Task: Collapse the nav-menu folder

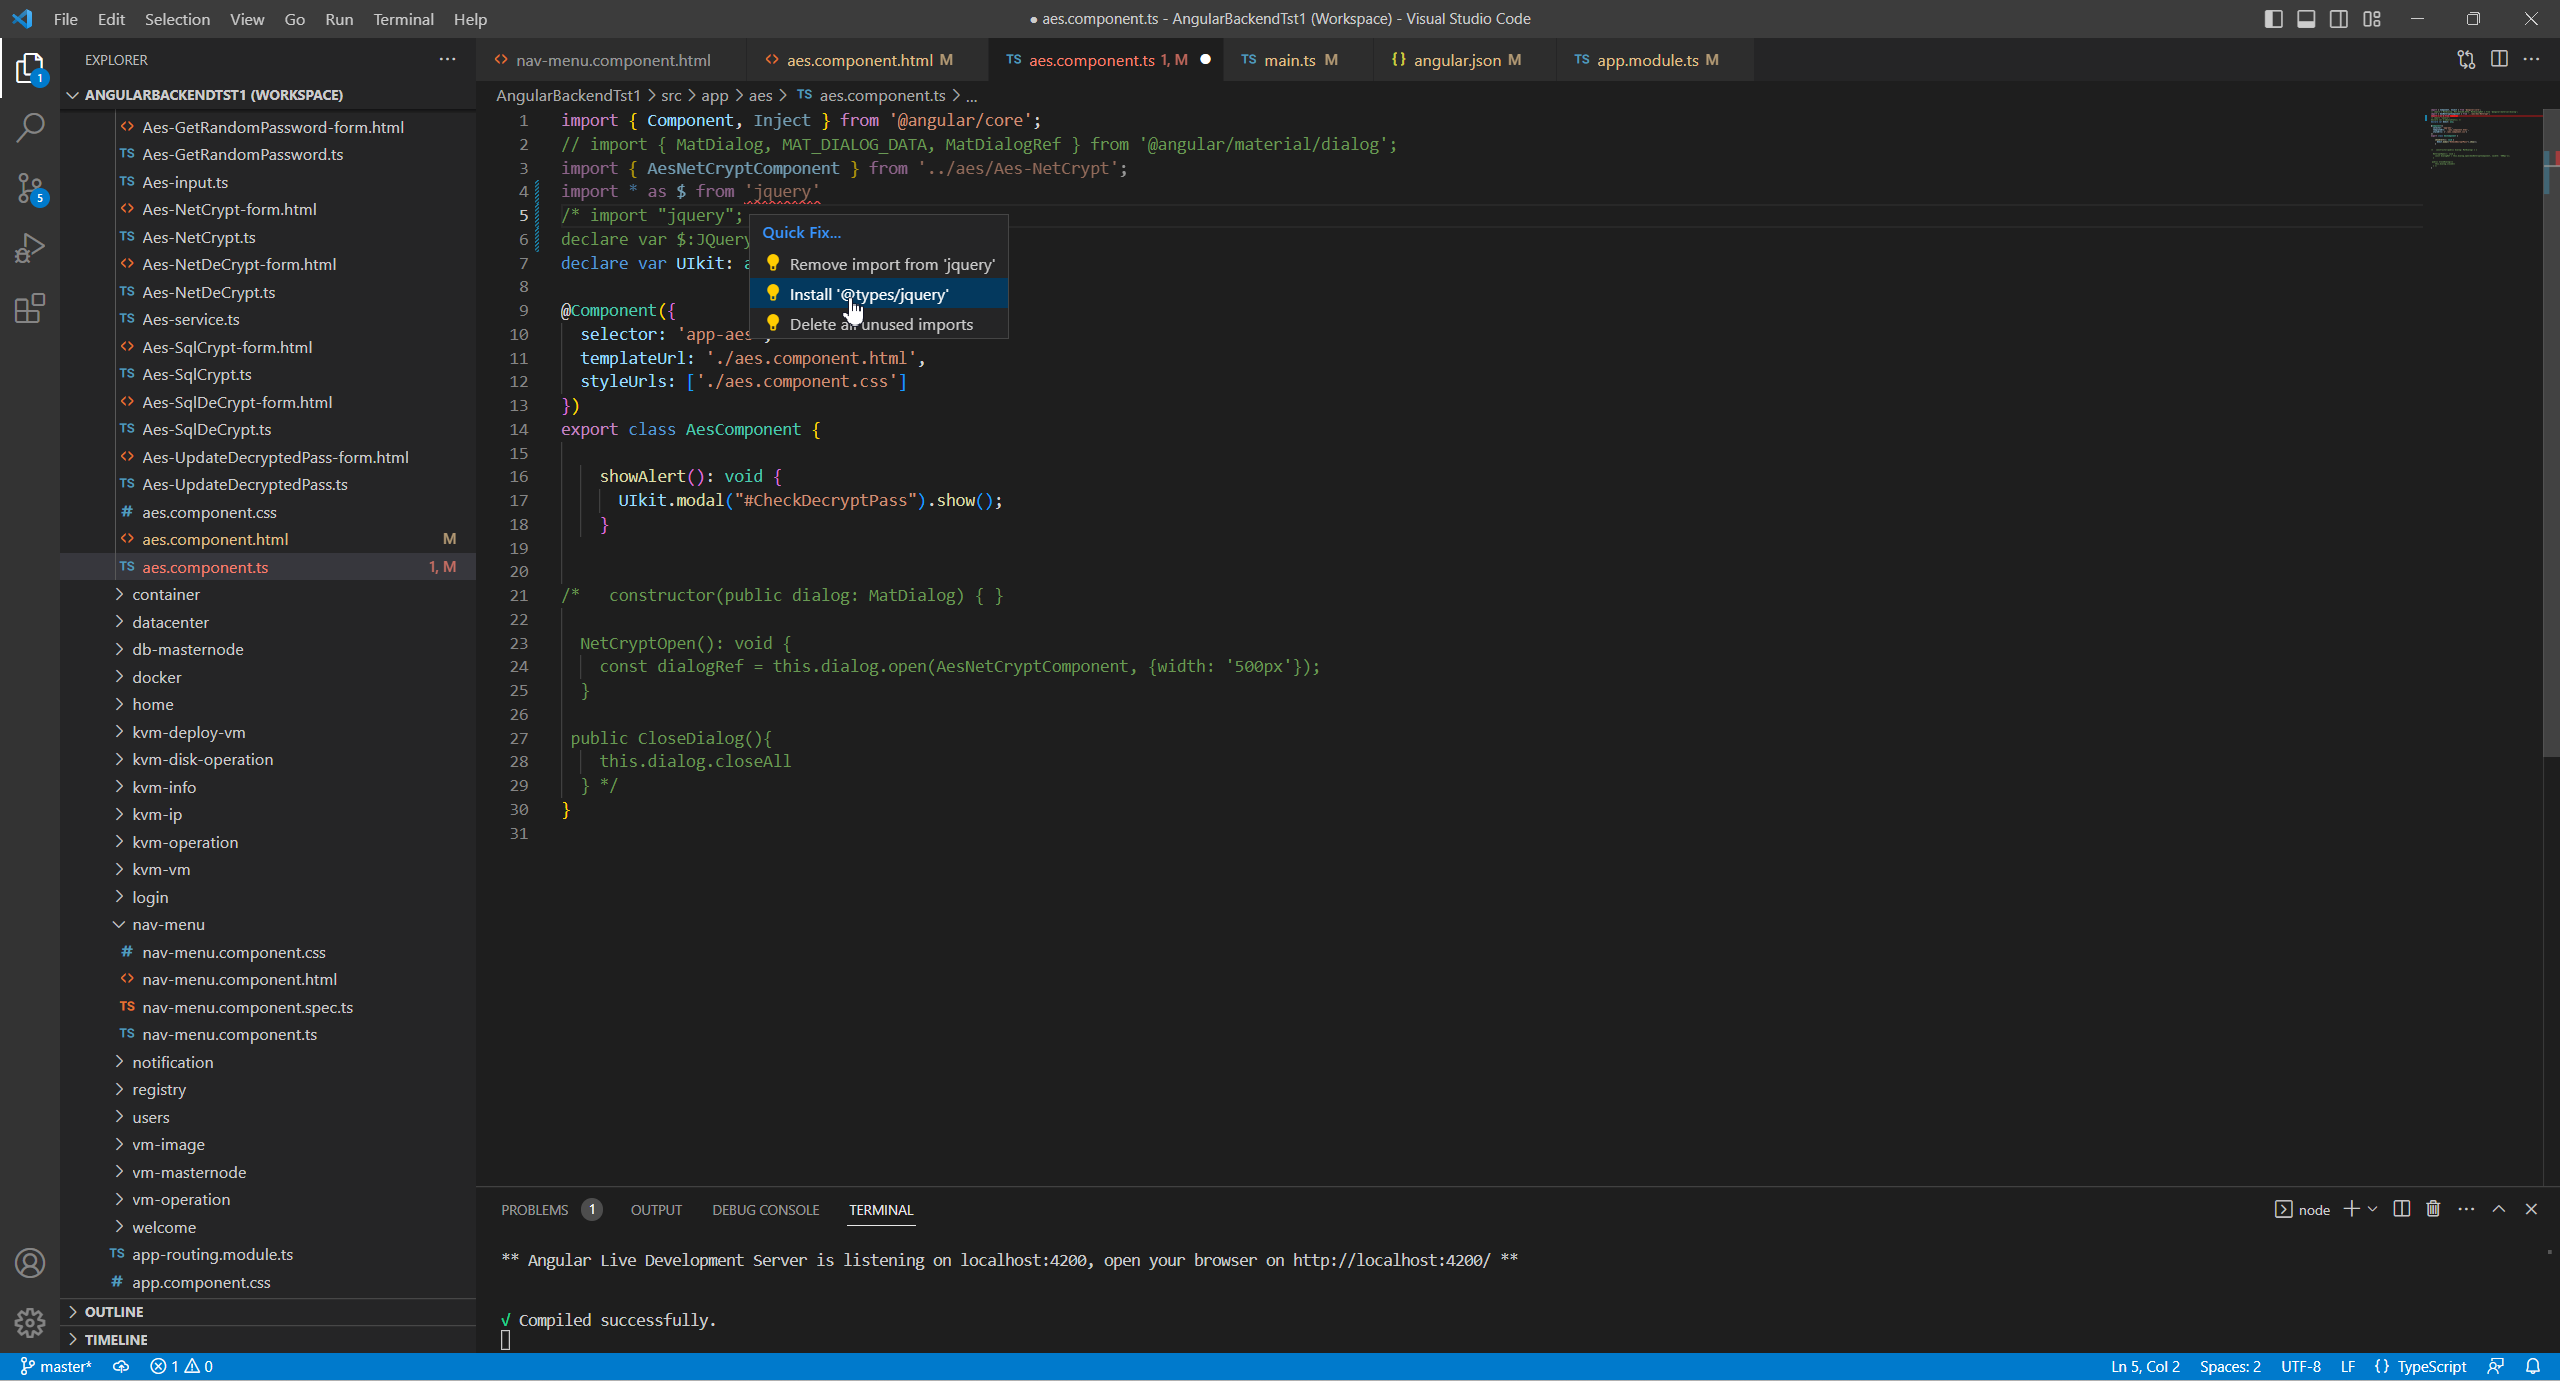Action: [x=168, y=924]
